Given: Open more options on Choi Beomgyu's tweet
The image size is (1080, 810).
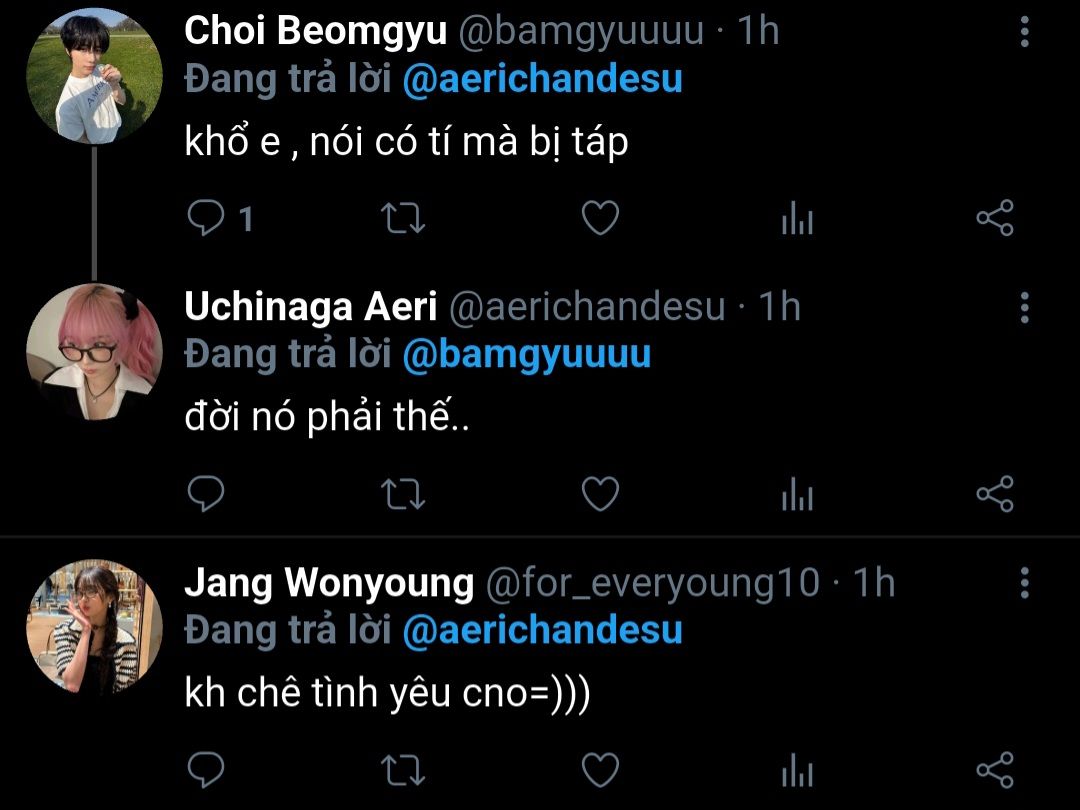Looking at the screenshot, I should (1024, 32).
